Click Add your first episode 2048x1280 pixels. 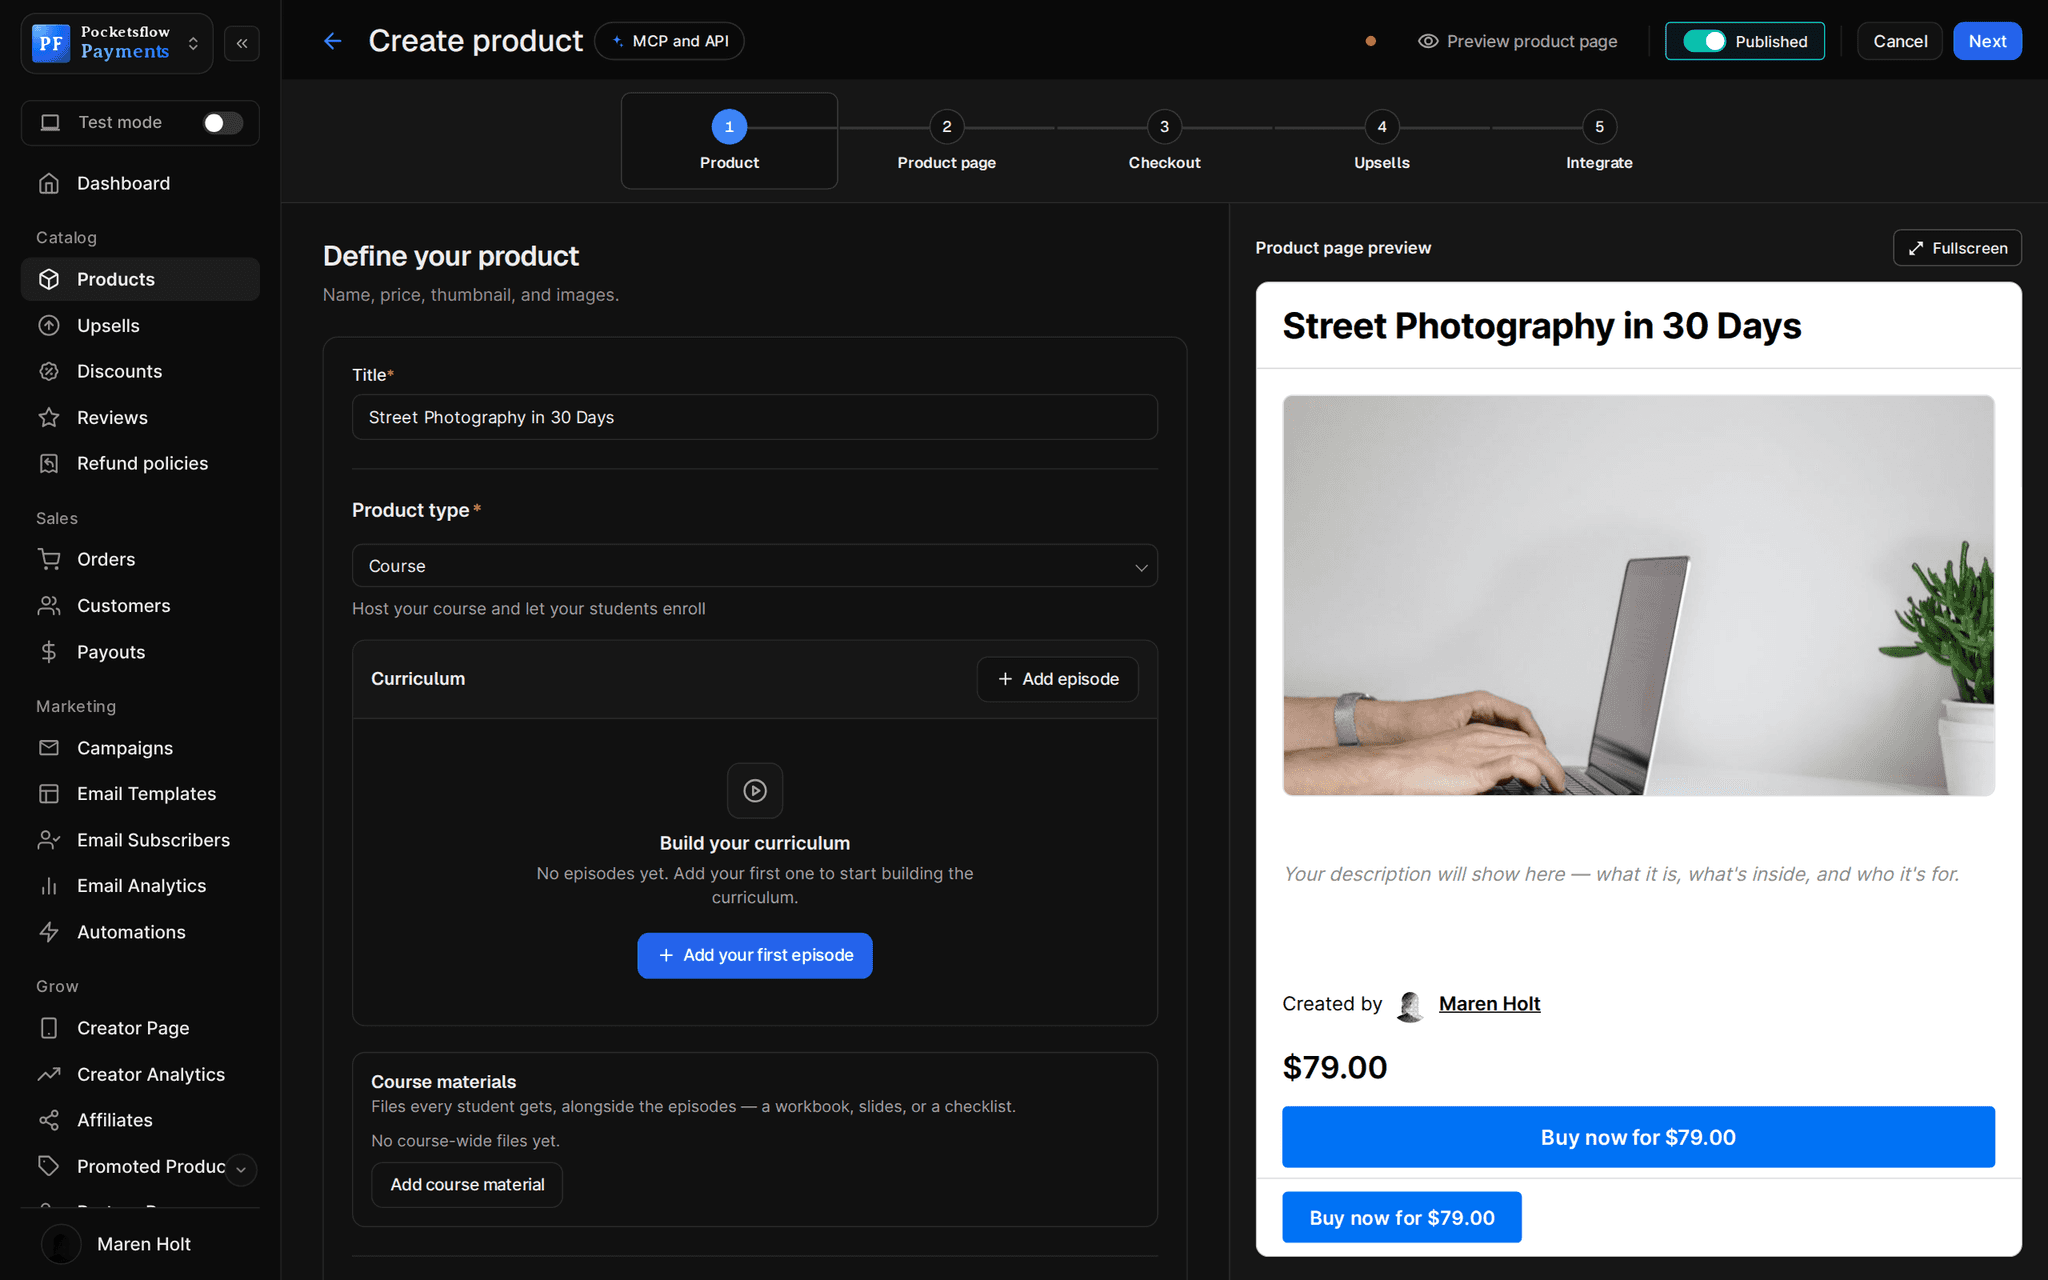pos(755,955)
